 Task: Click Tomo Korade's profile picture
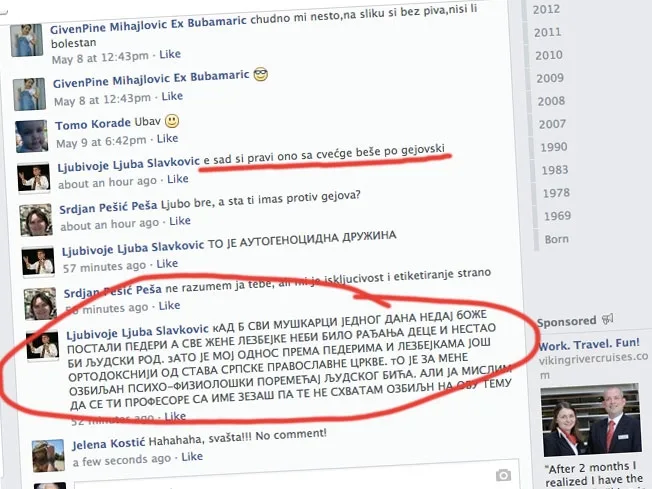tap(32, 135)
